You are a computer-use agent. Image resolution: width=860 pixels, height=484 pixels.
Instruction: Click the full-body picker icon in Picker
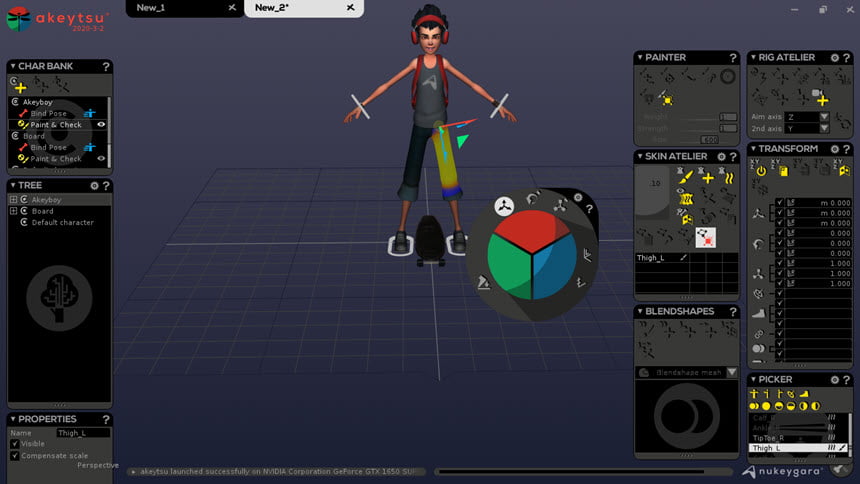coord(754,393)
